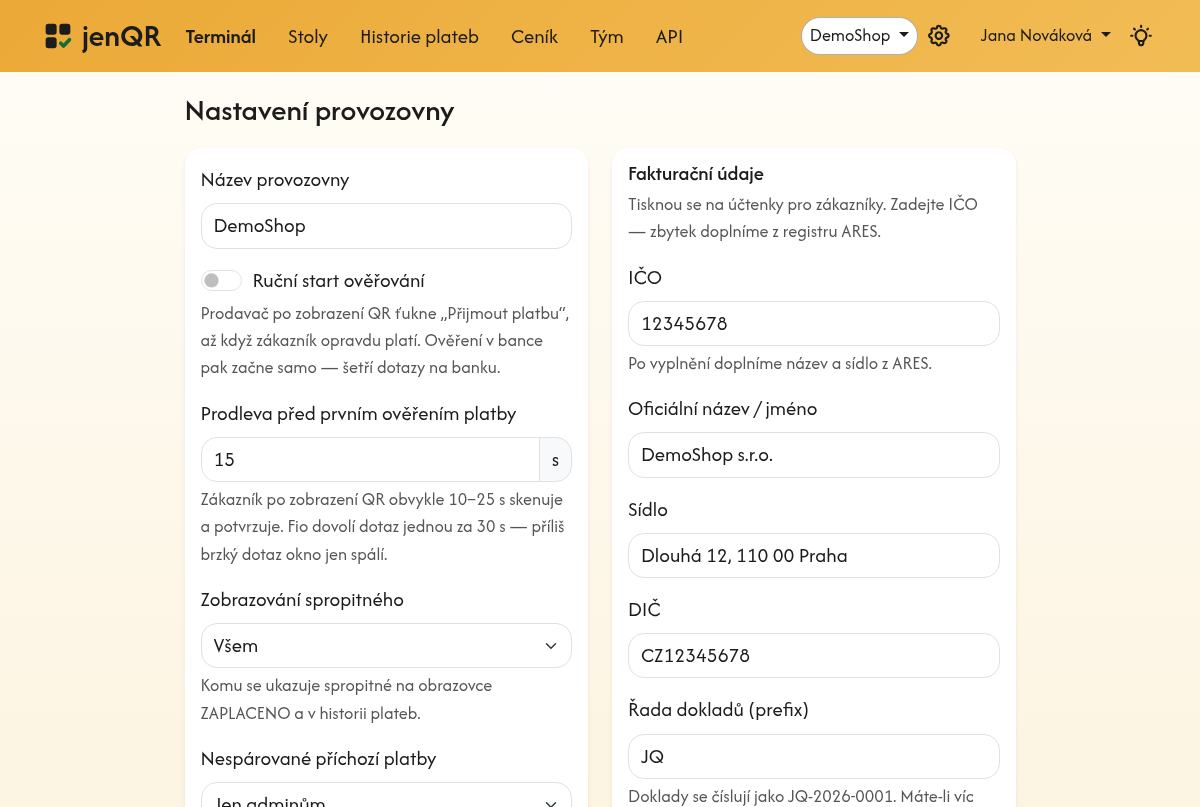Open the Terminál tab
Screen dimensions: 1200x807
pos(221,37)
